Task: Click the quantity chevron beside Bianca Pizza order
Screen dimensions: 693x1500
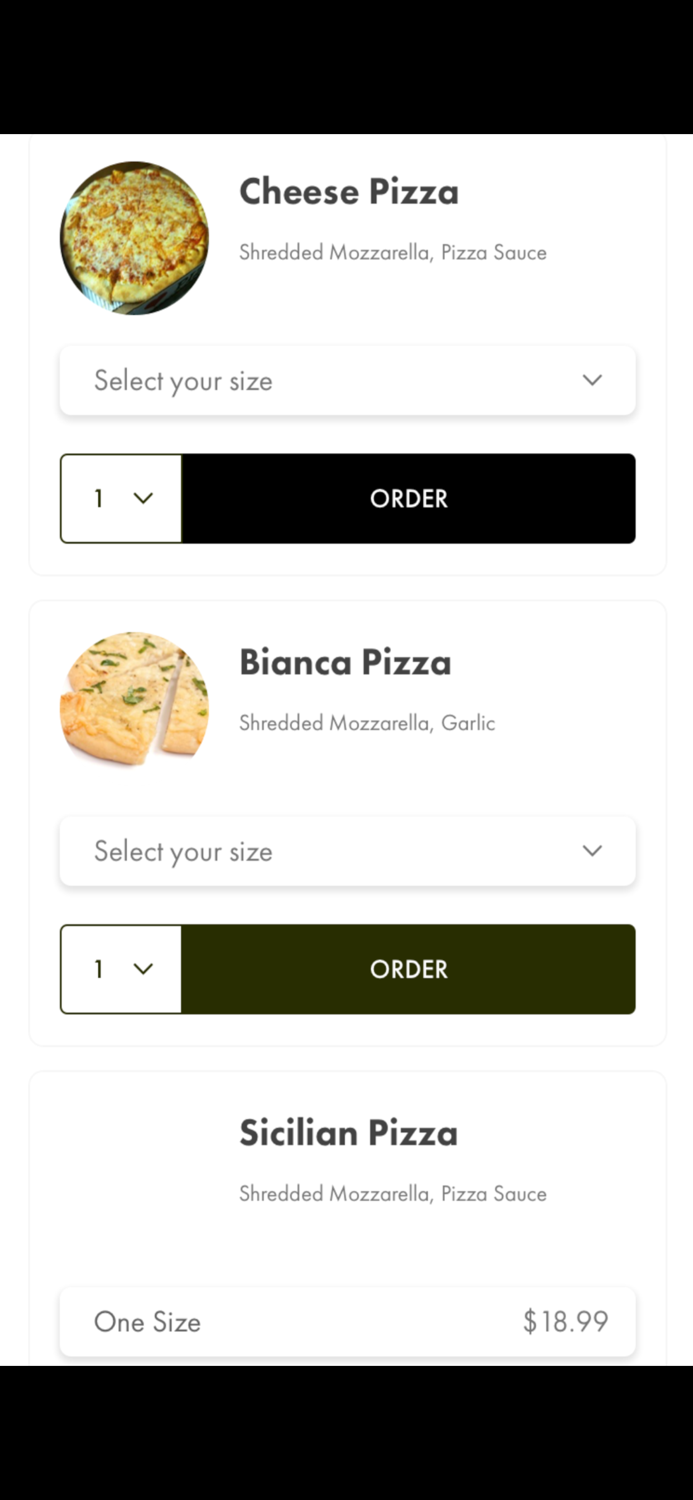Action: coord(143,968)
